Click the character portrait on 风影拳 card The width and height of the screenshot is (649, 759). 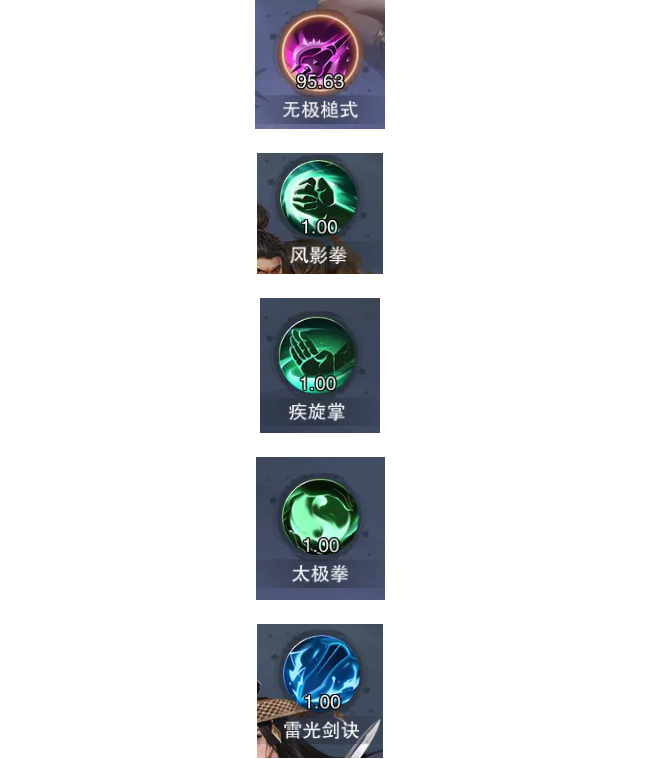271,240
